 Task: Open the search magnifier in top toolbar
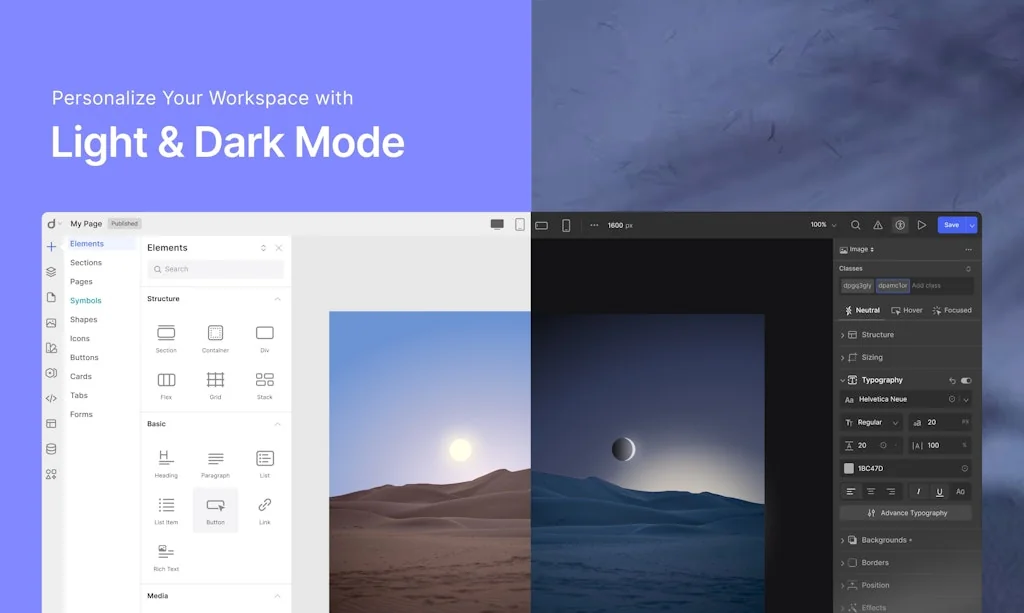pyautogui.click(x=855, y=225)
